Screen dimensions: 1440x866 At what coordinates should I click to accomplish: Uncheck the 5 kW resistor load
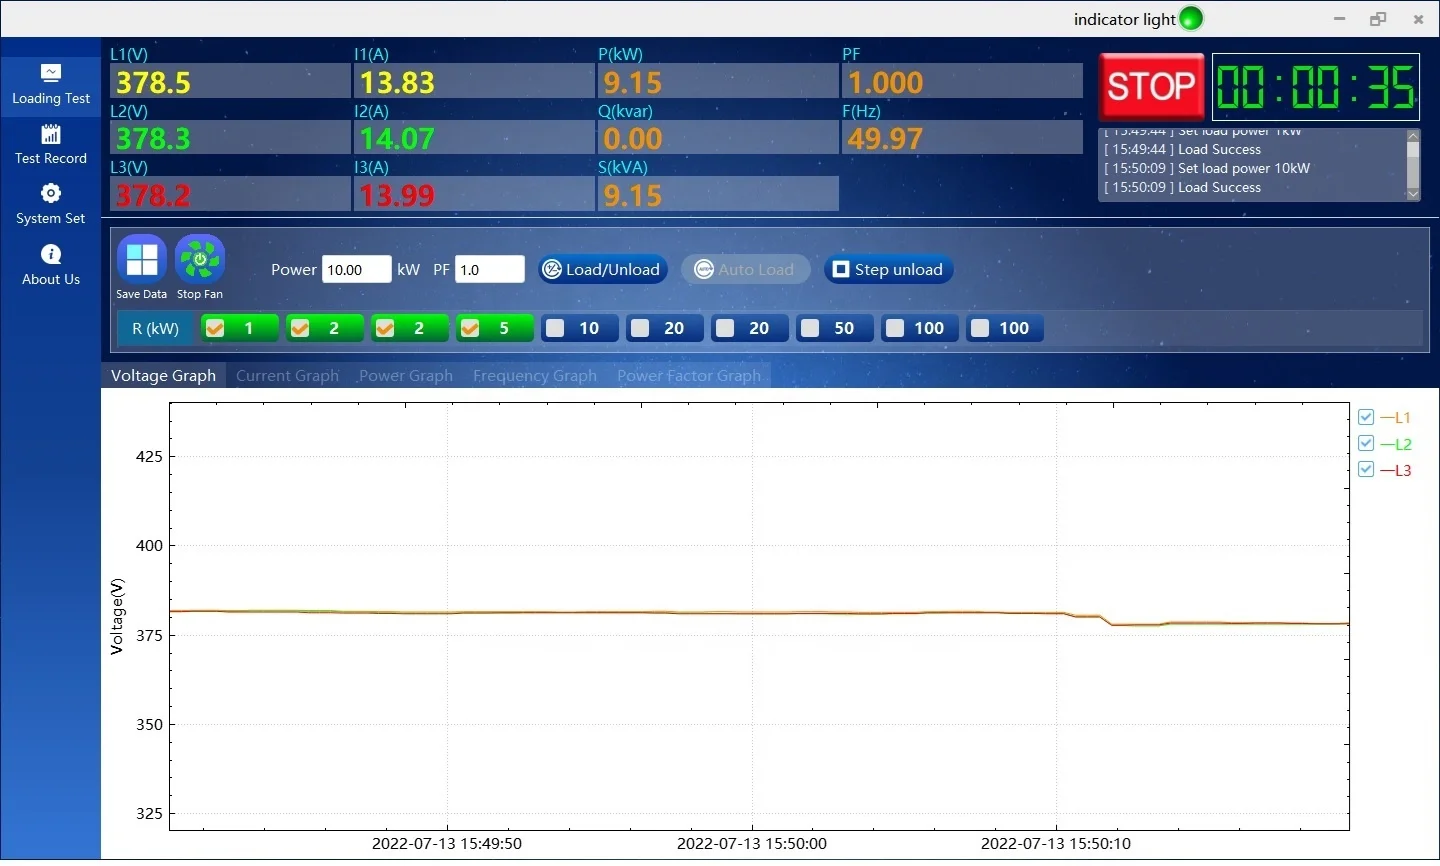pos(470,328)
